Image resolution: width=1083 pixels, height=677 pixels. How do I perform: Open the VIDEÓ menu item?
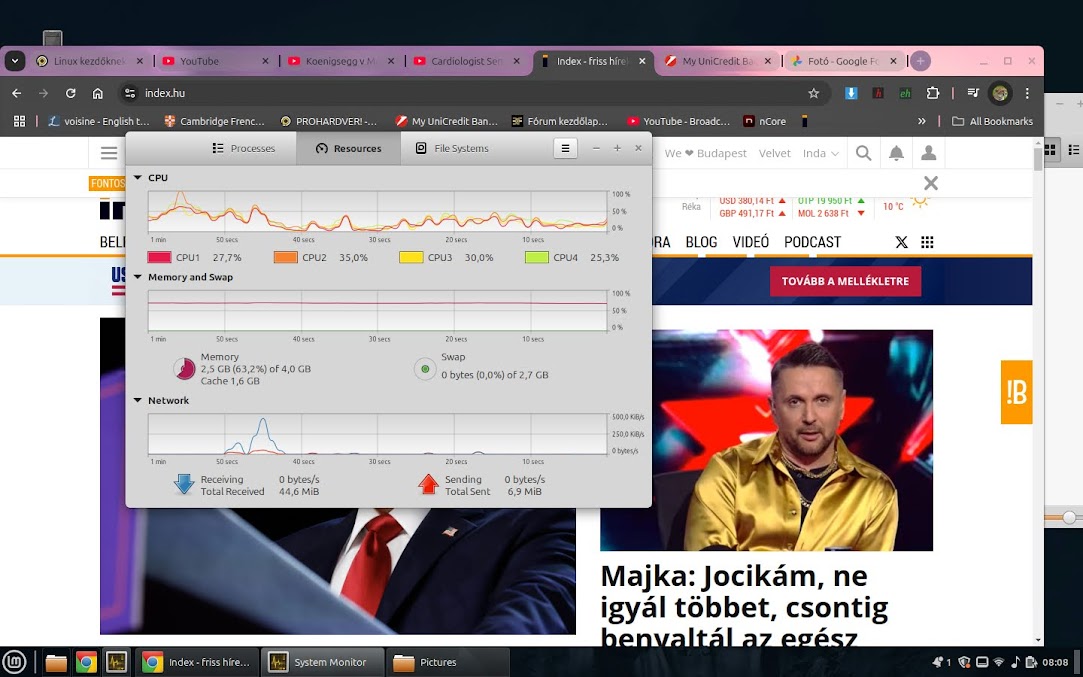pos(751,242)
